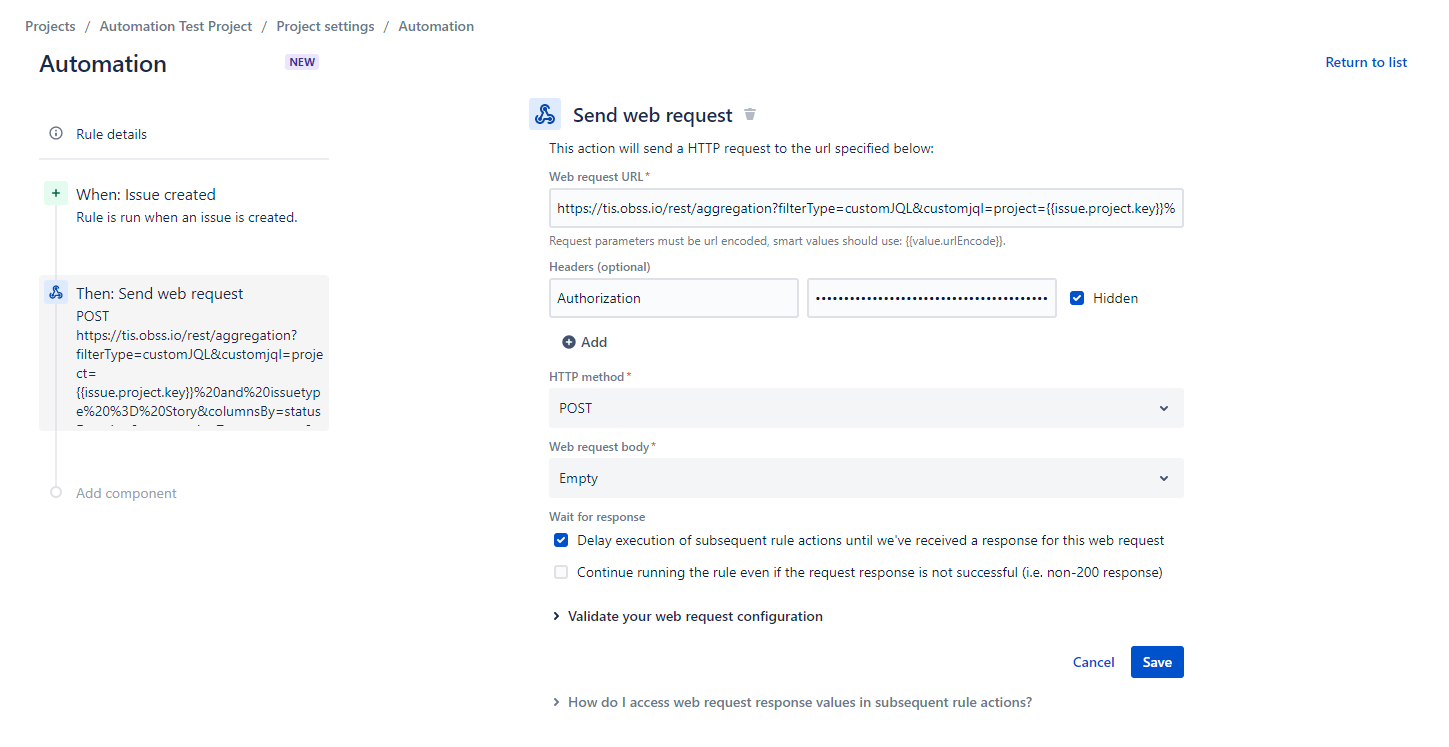Click the Add component circle marker
1449x747 pixels.
click(x=56, y=493)
